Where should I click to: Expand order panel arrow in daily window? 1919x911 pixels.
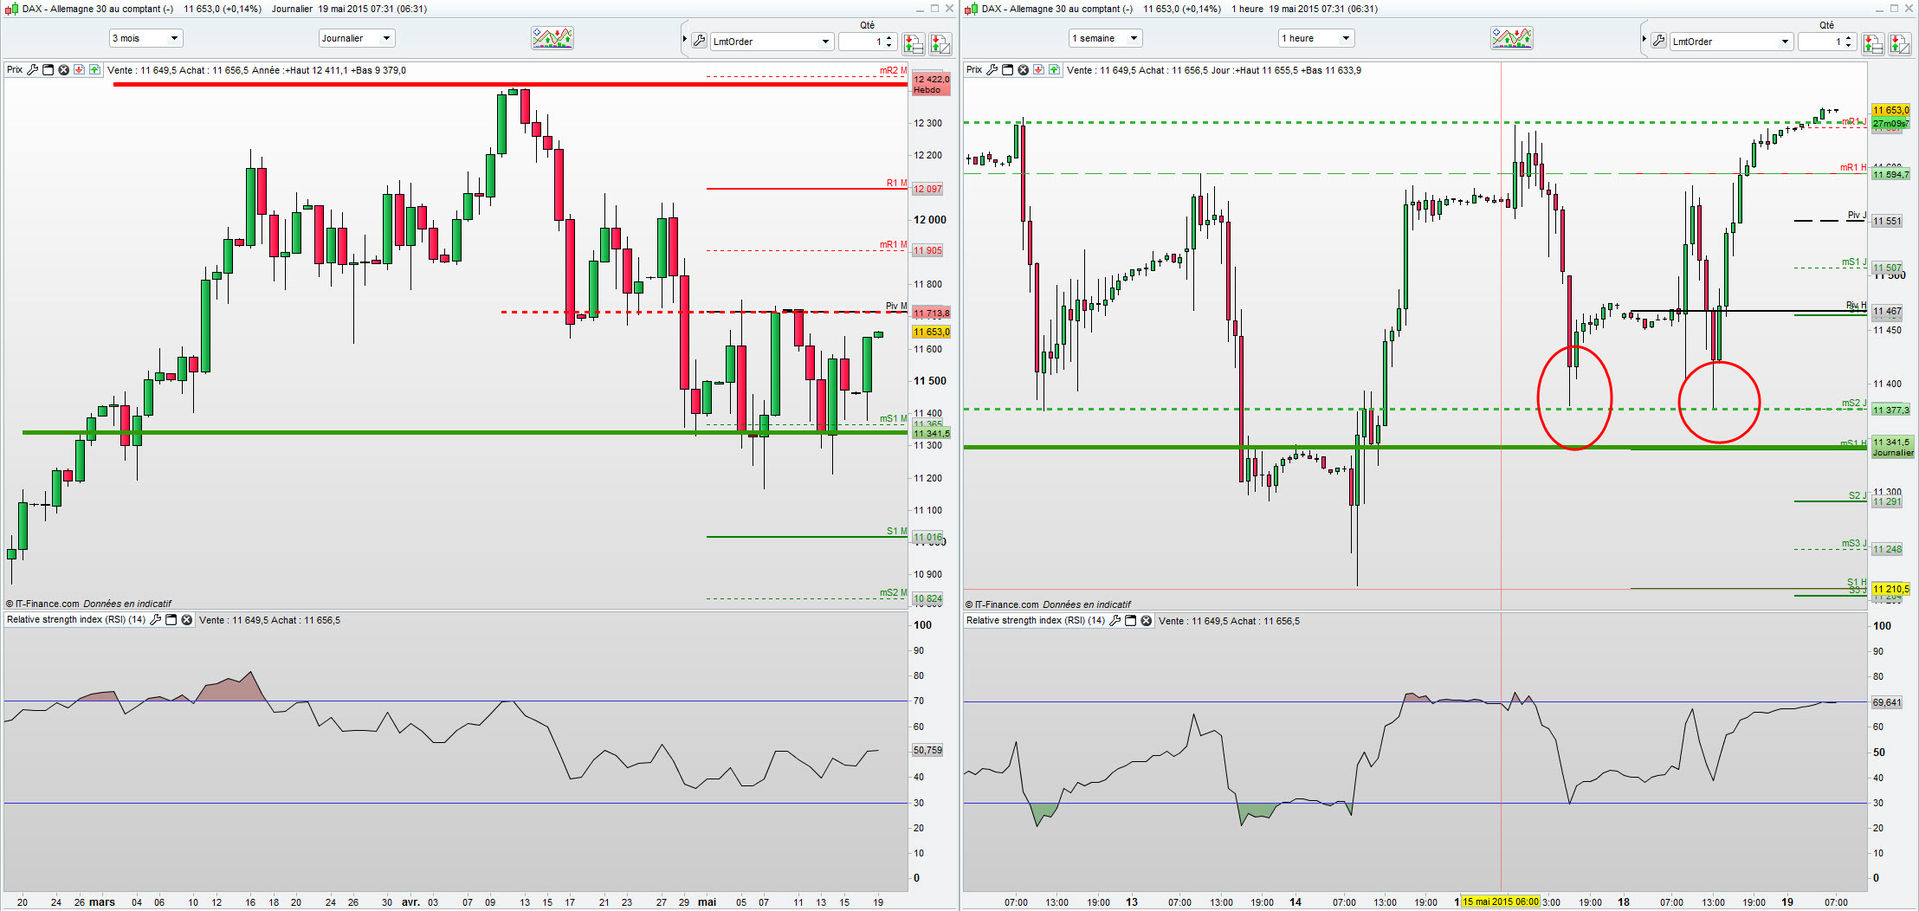pyautogui.click(x=685, y=40)
